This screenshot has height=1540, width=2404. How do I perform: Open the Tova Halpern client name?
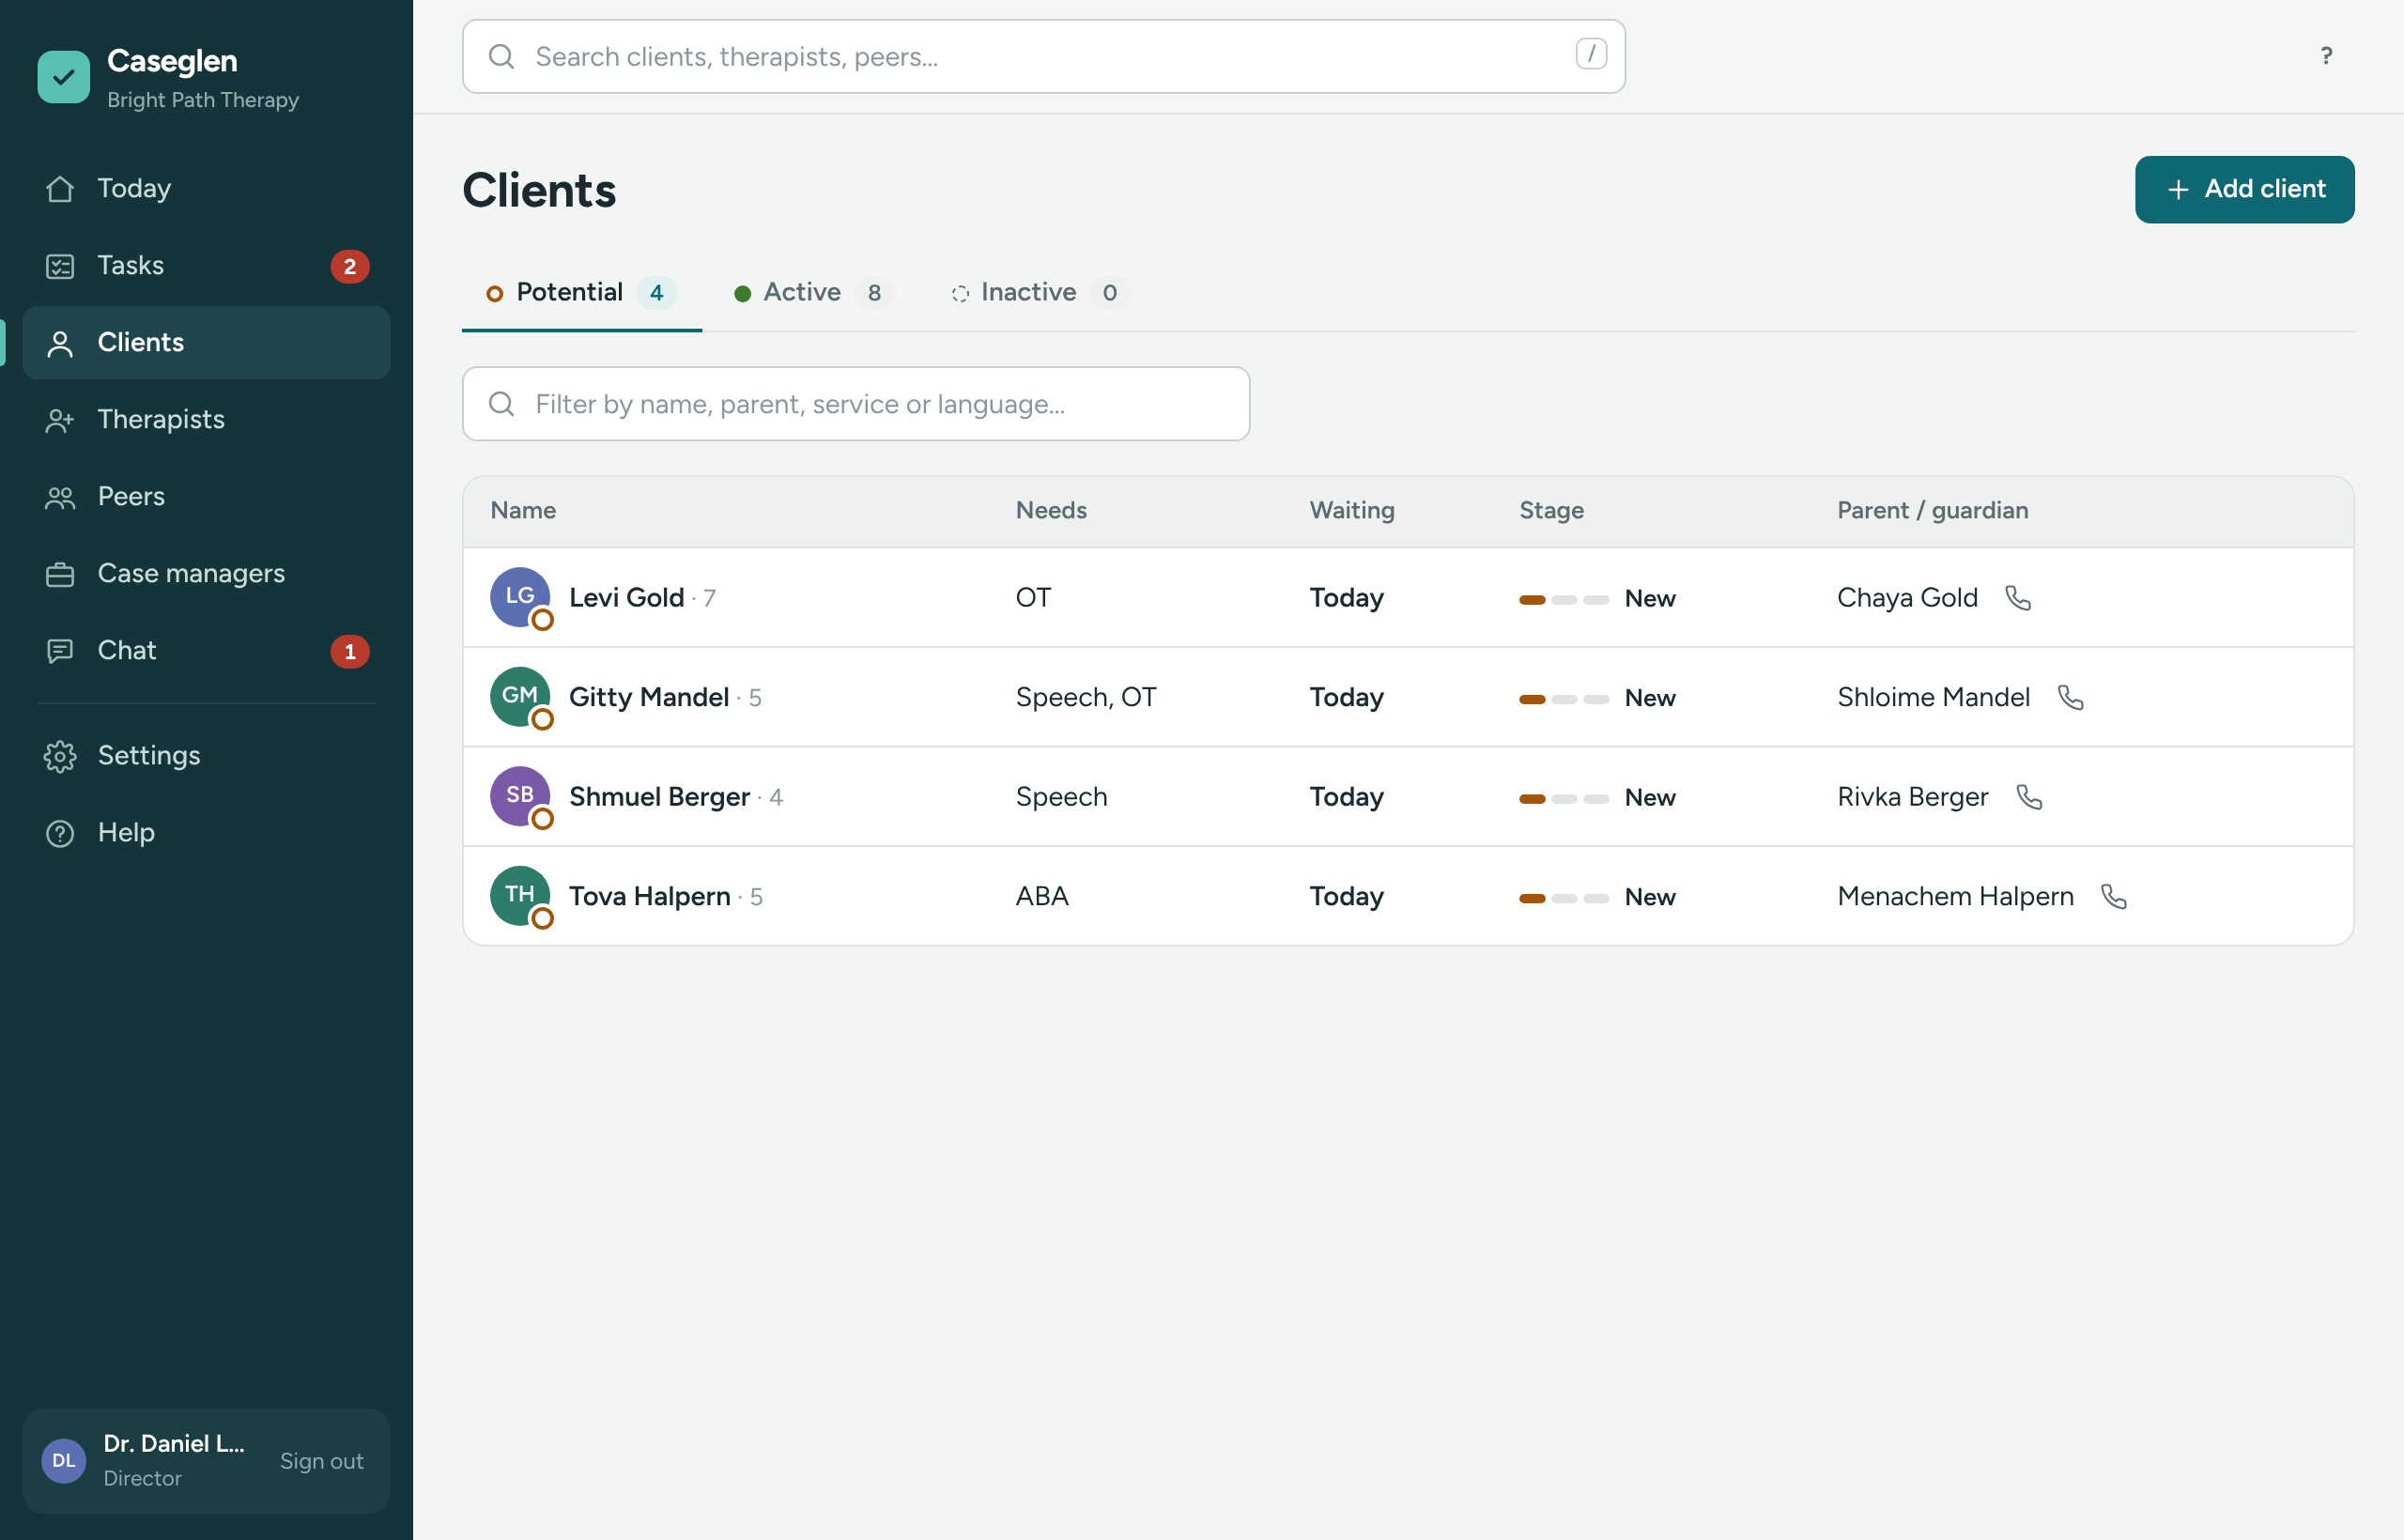[x=649, y=897]
